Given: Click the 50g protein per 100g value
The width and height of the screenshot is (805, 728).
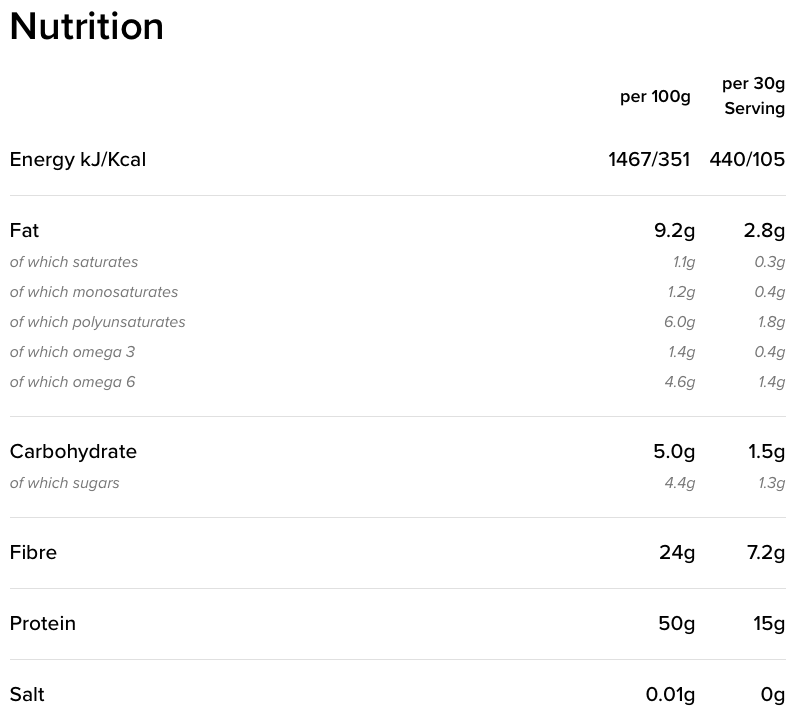Looking at the screenshot, I should pos(677,624).
